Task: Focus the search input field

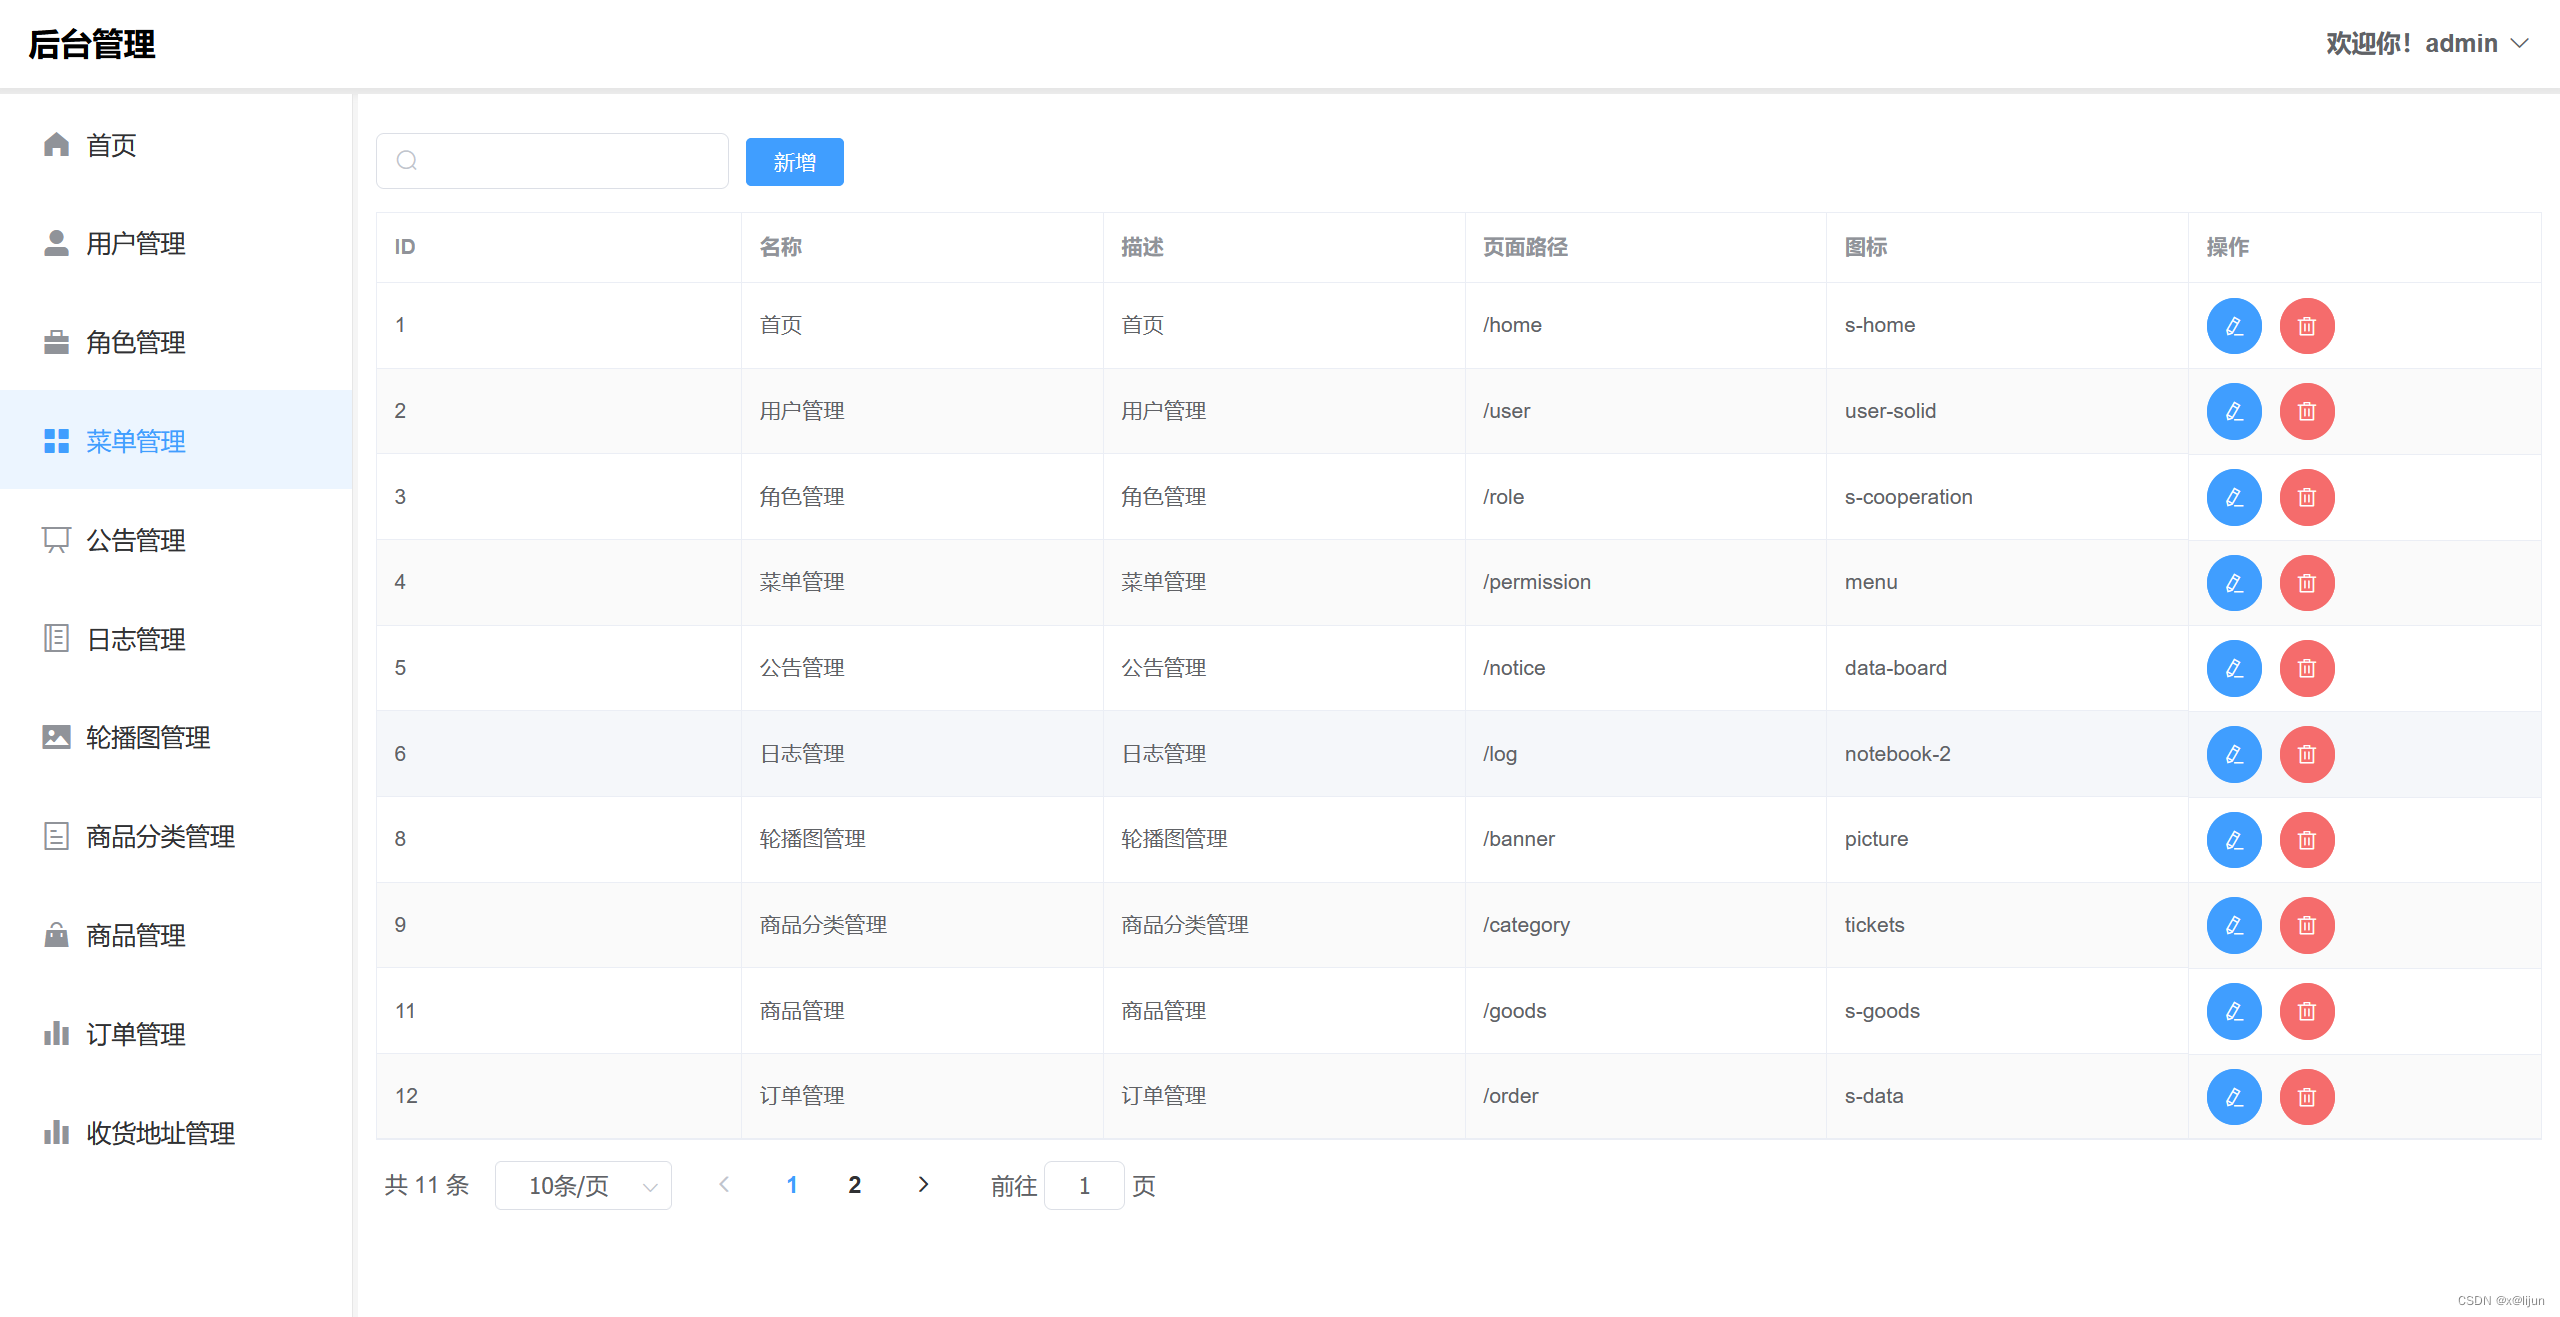Action: [x=552, y=161]
